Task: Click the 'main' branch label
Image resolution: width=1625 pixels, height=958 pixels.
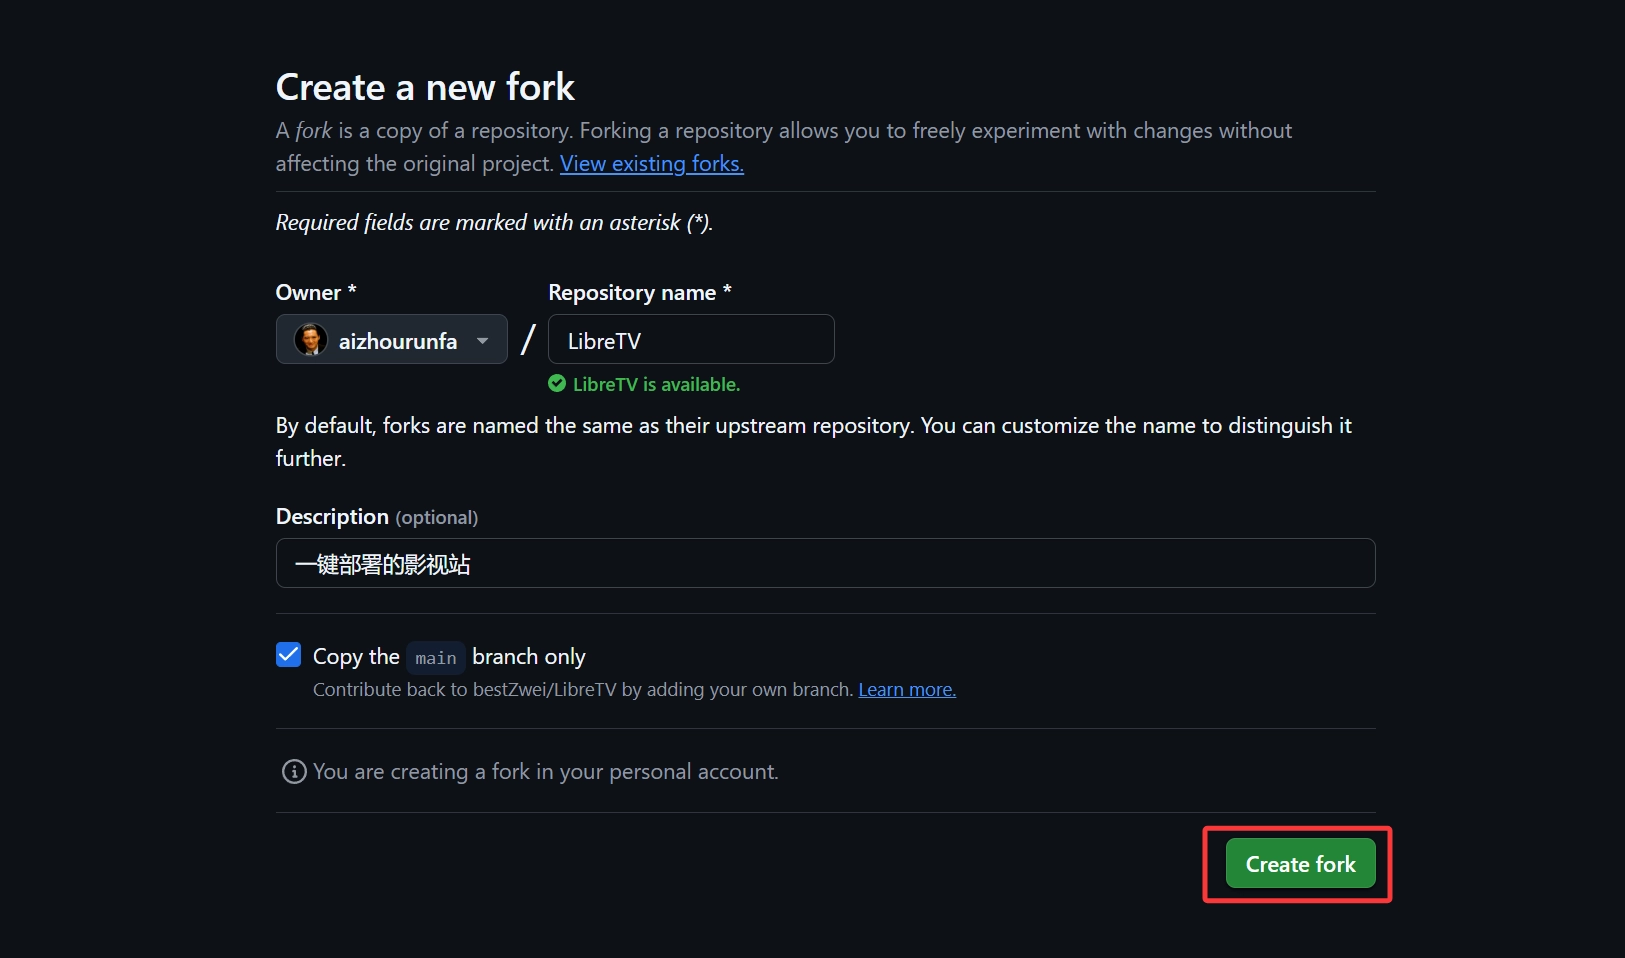Action: click(436, 658)
